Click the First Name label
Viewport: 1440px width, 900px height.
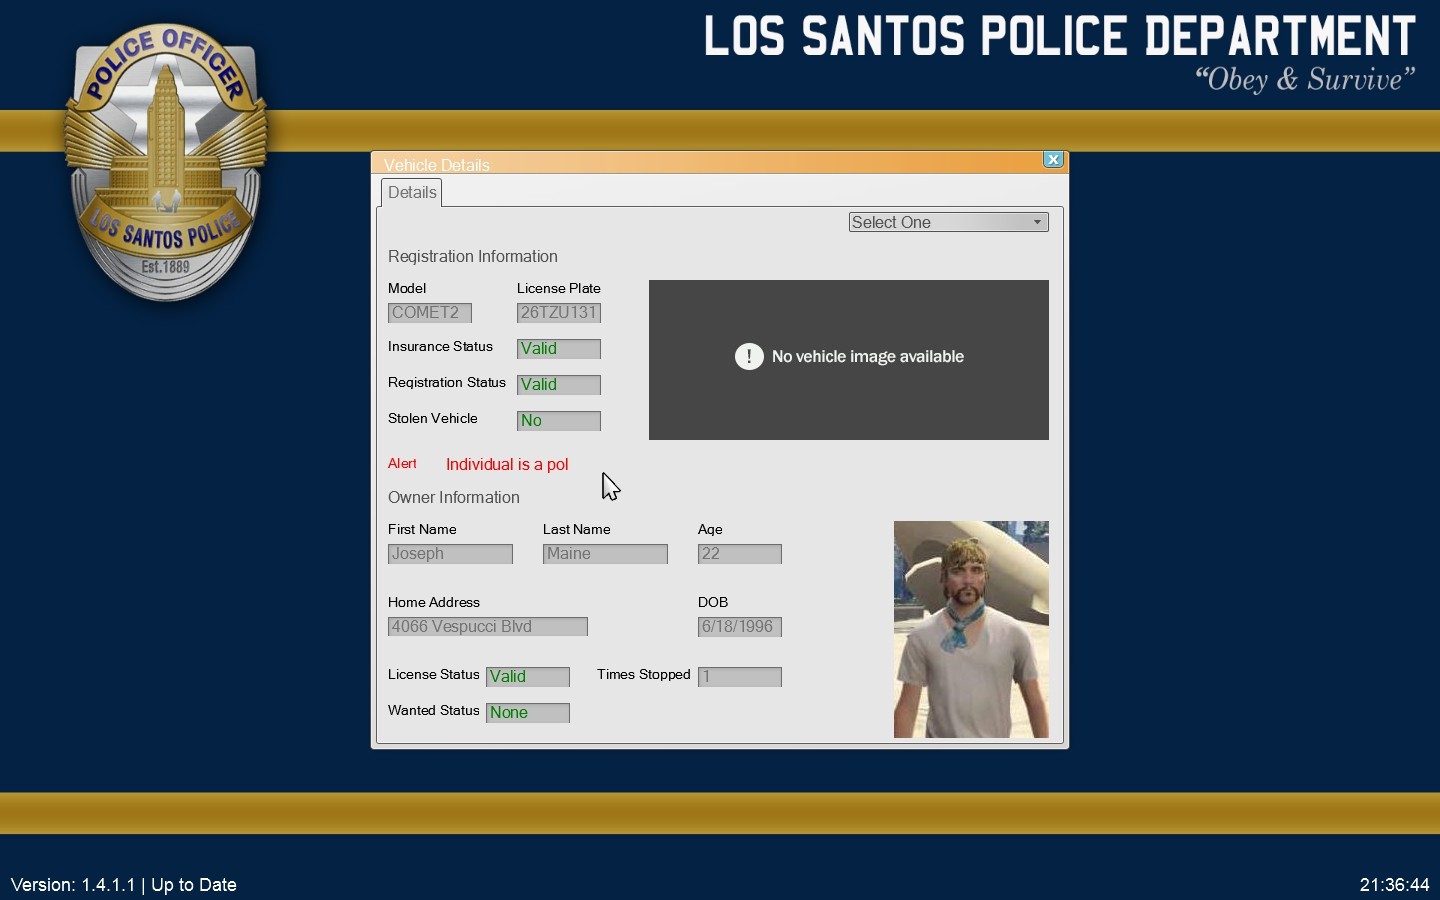422,530
